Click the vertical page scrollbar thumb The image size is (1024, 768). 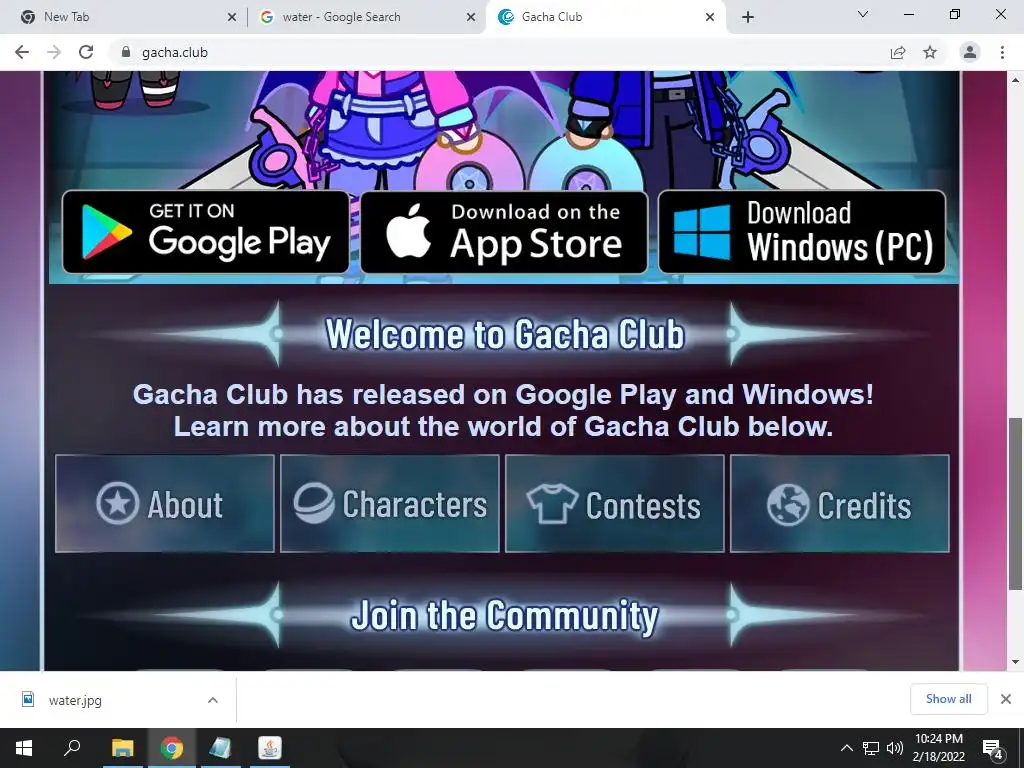pyautogui.click(x=1015, y=504)
